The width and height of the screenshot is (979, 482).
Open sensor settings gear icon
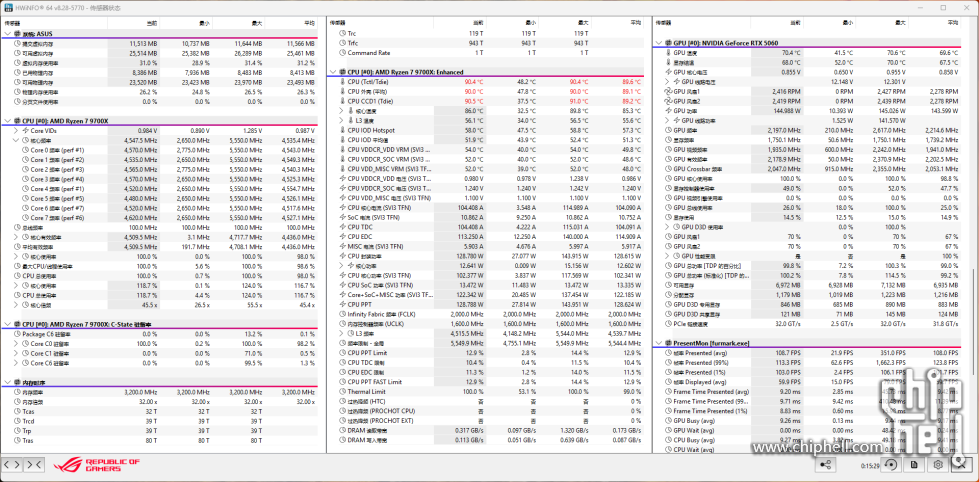click(937, 465)
